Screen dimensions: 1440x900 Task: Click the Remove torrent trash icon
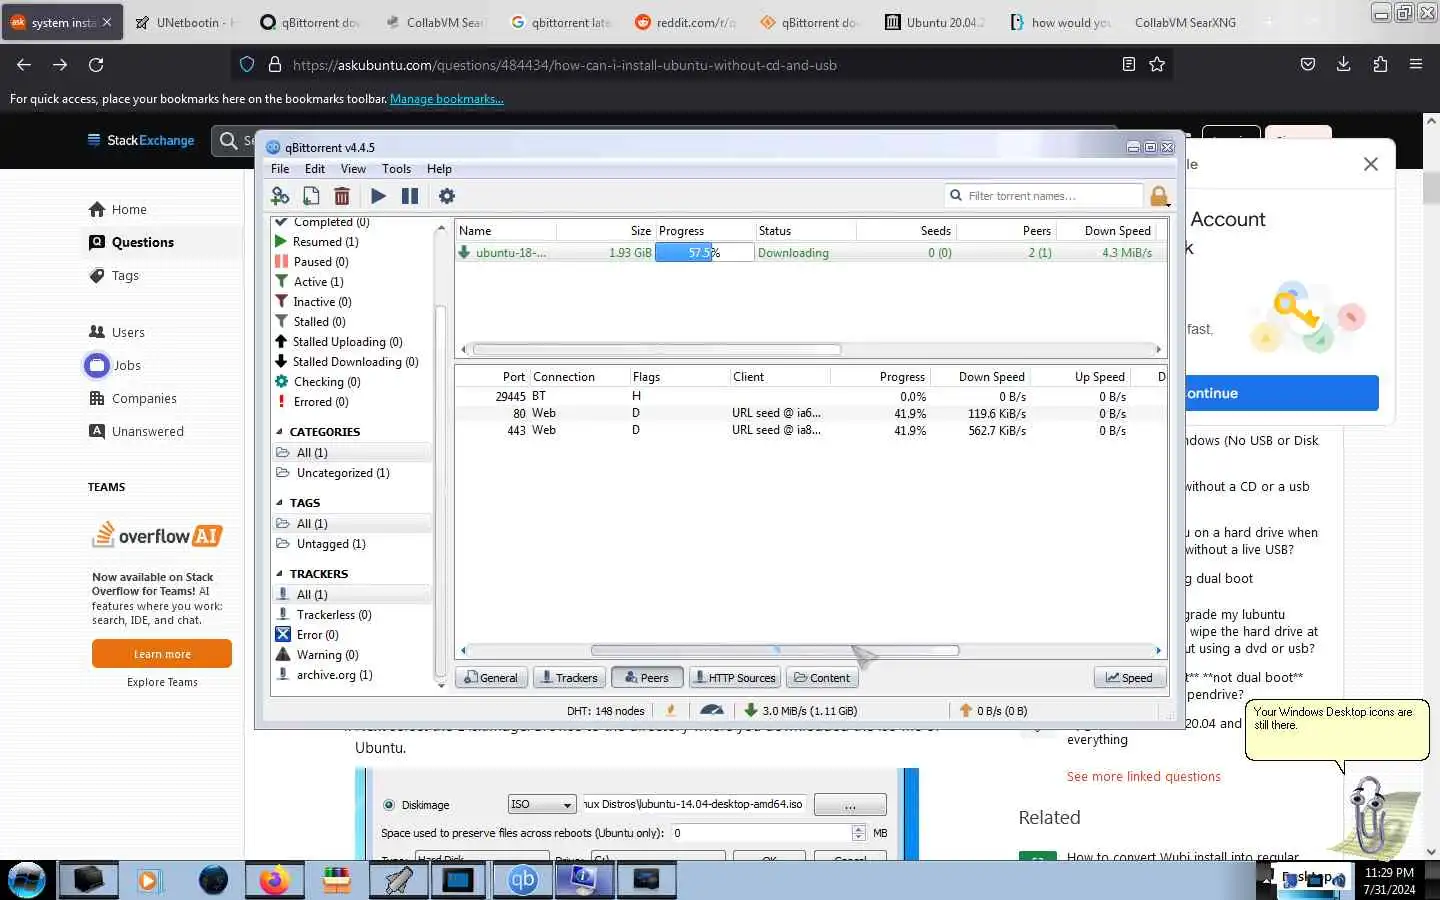point(342,196)
